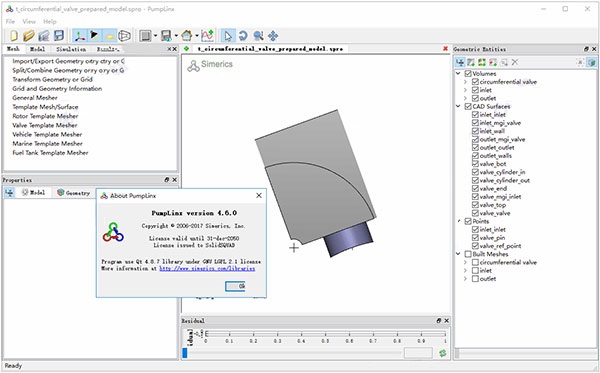Screen dimensions: 600x373
Task: Collapse the CAD Surfaces tree node
Action: [x=458, y=106]
